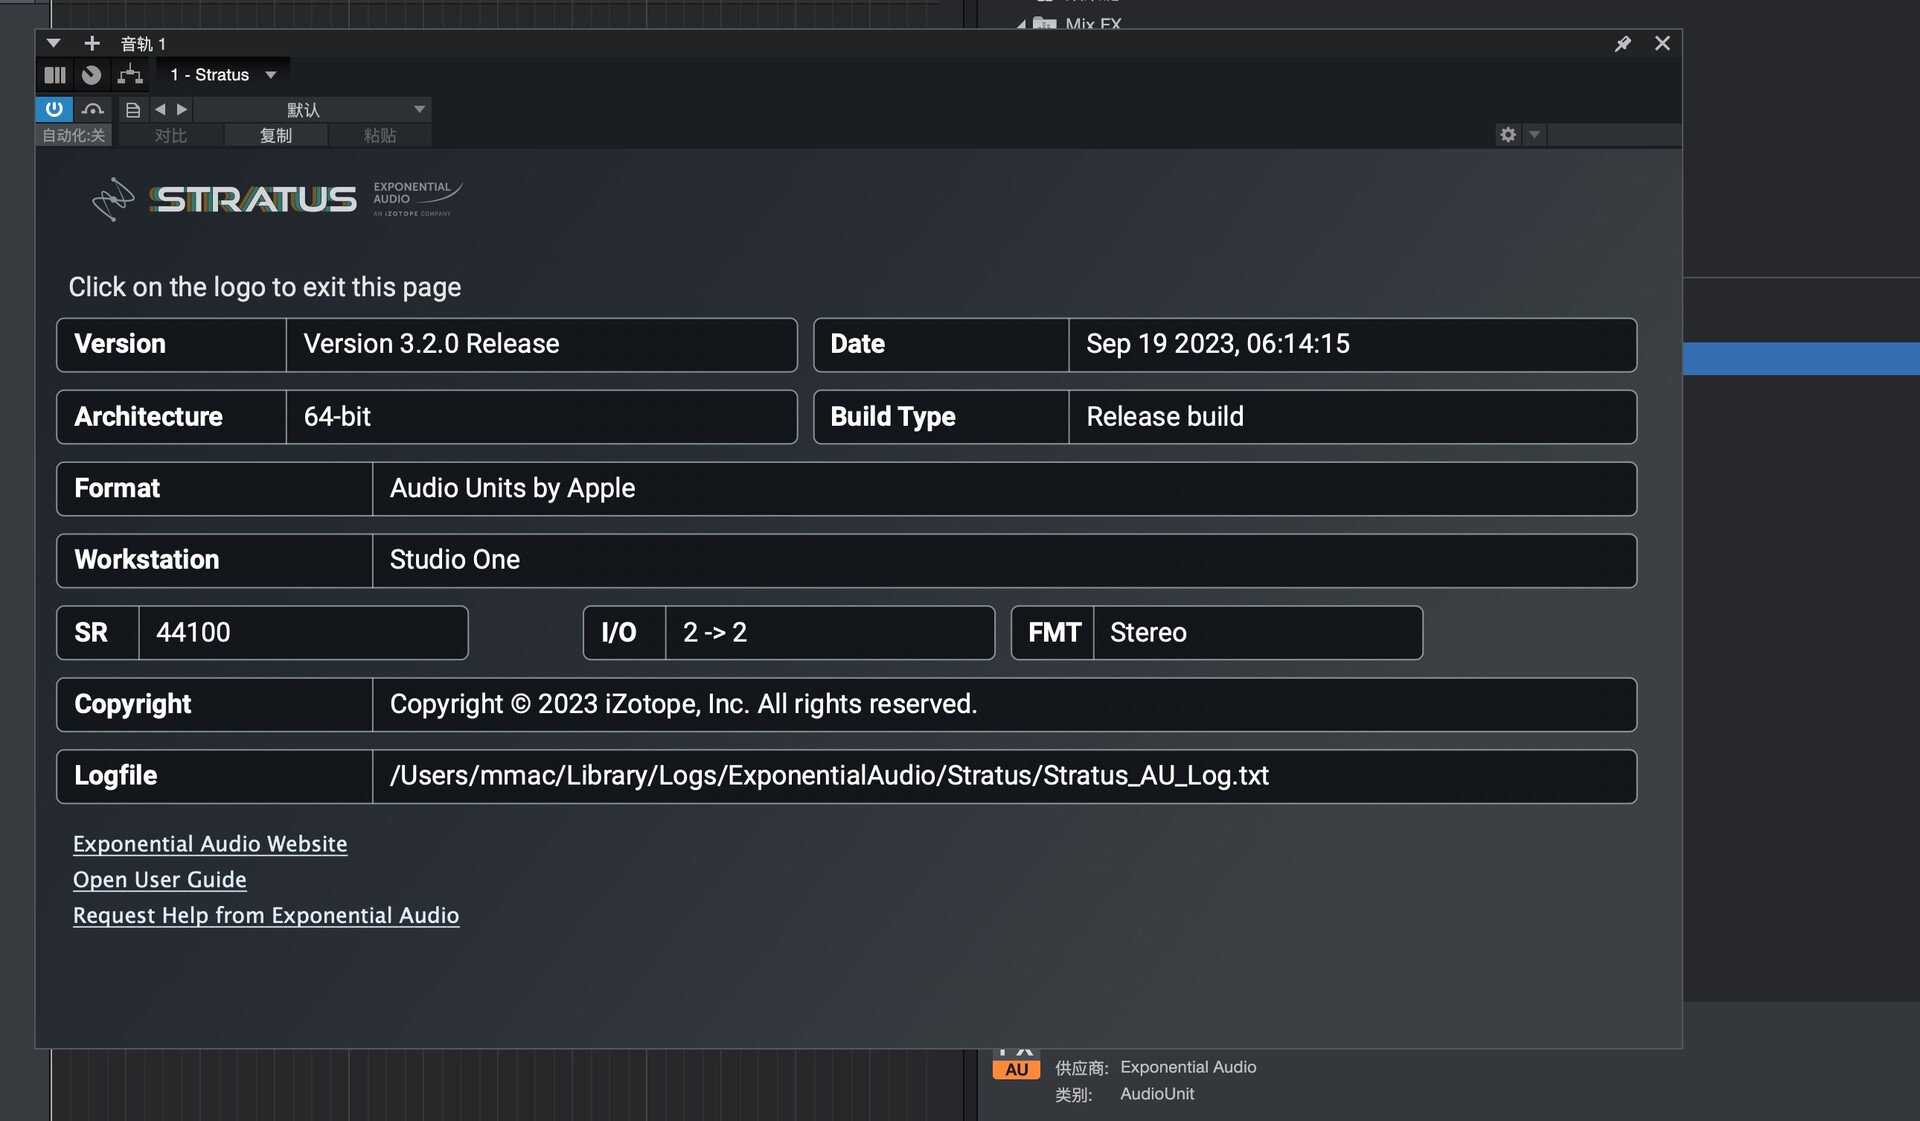Viewport: 1920px width, 1121px height.
Task: Click the channel editor bars icon
Action: (x=55, y=75)
